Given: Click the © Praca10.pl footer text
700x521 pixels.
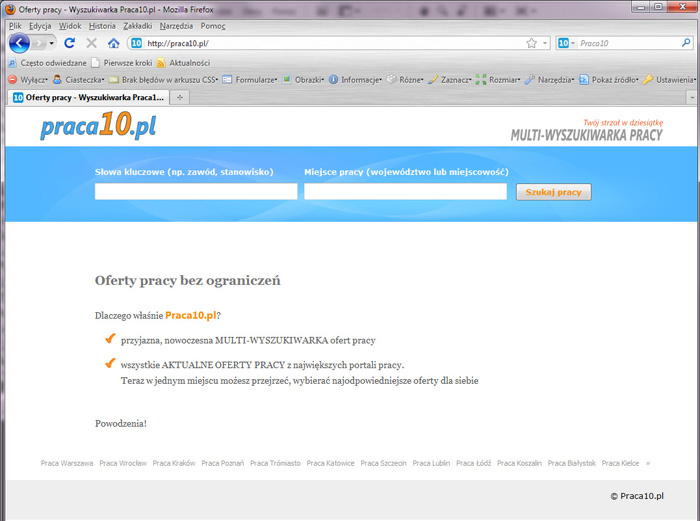Looking at the screenshot, I should click(637, 496).
